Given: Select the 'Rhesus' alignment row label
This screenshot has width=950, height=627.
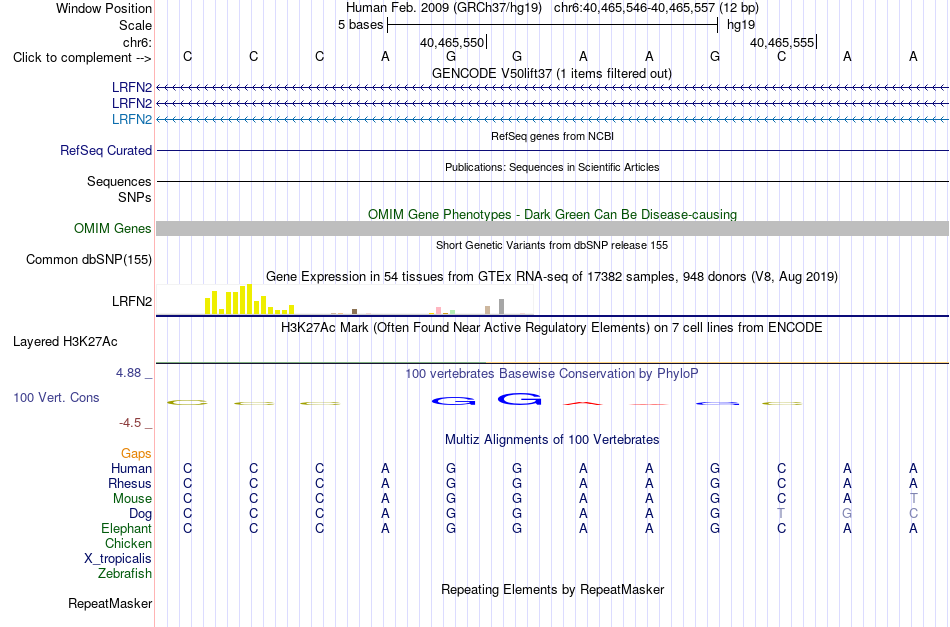Looking at the screenshot, I should pyautogui.click(x=130, y=483).
